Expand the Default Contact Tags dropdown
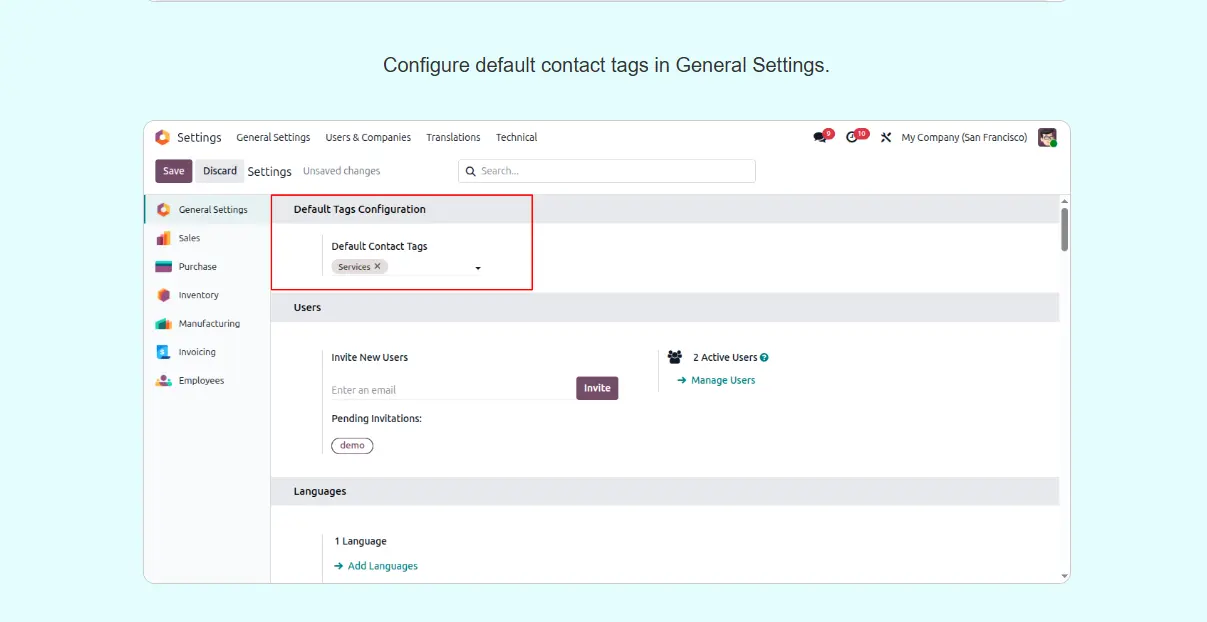Image resolution: width=1207 pixels, height=622 pixels. (478, 268)
